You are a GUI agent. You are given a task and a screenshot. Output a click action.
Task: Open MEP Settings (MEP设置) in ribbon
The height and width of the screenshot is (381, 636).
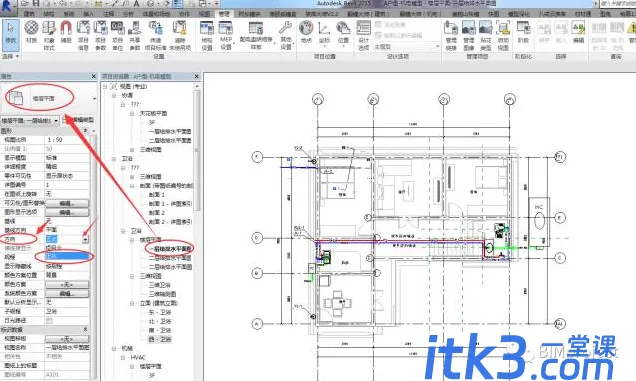click(226, 34)
